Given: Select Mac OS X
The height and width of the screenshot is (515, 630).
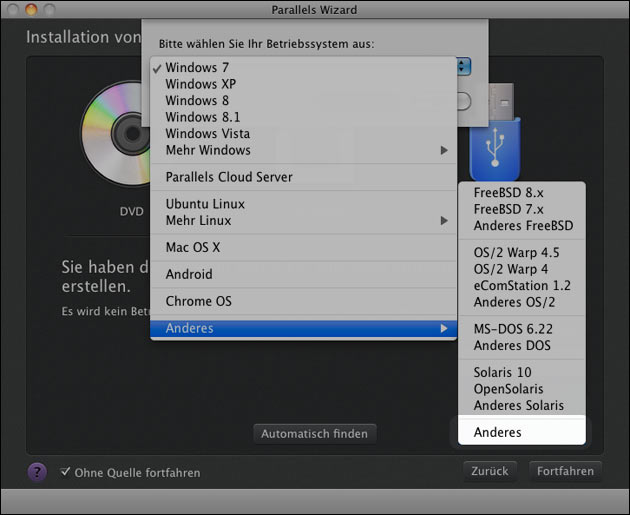Looking at the screenshot, I should click(x=303, y=247).
